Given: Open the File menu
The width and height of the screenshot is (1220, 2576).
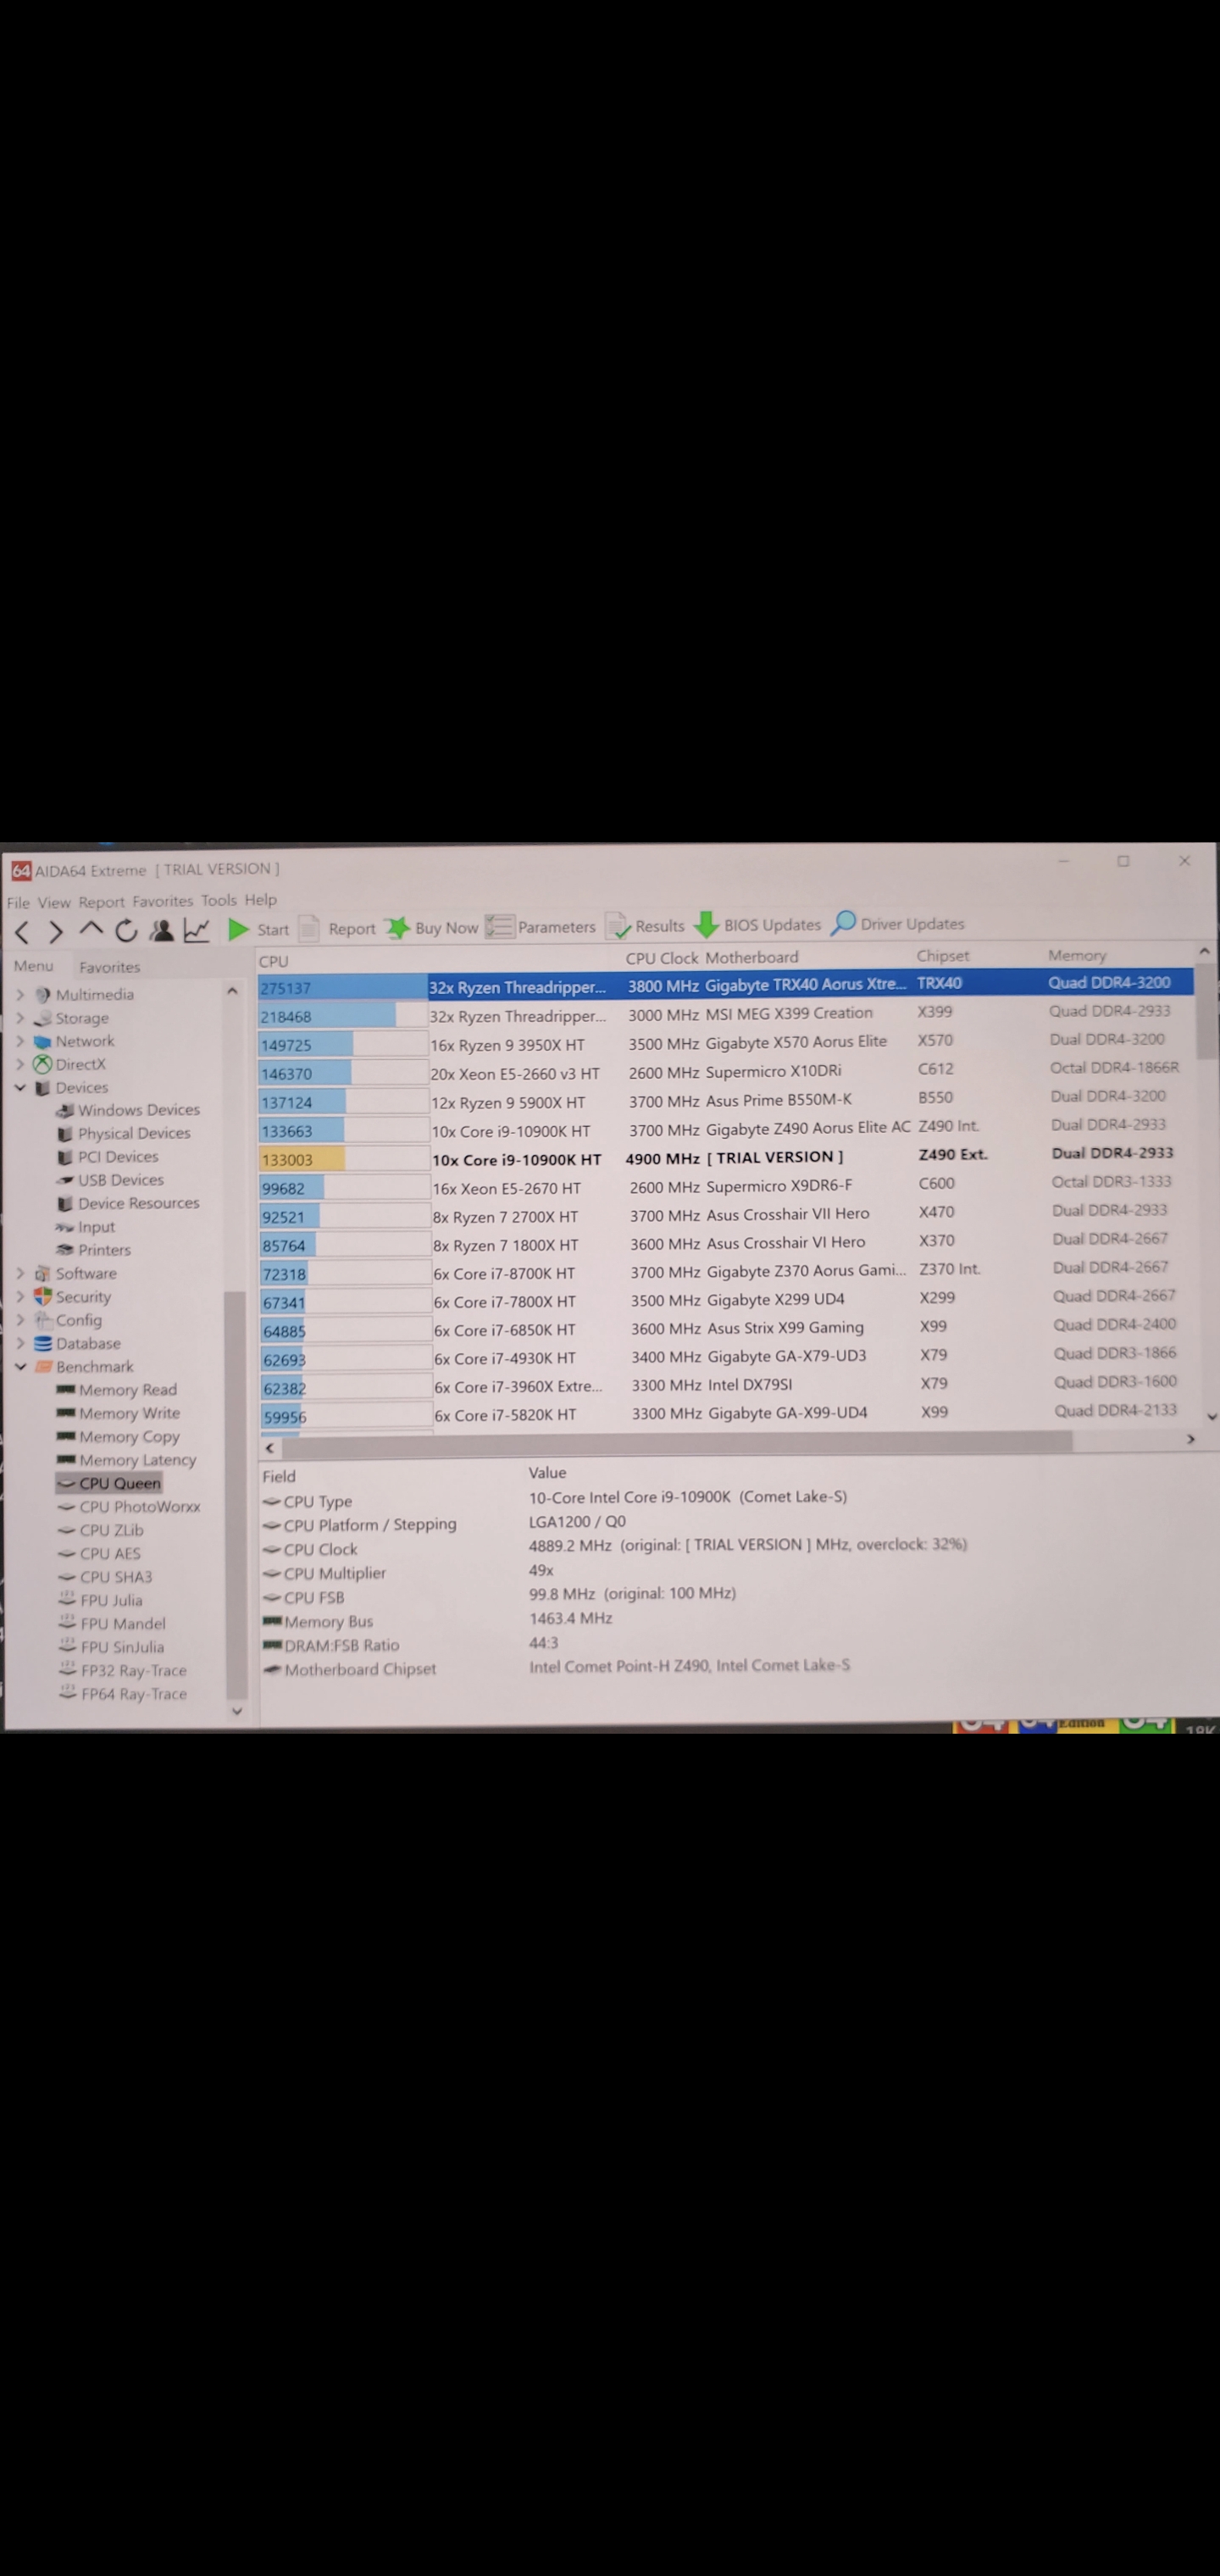Looking at the screenshot, I should click(x=18, y=902).
